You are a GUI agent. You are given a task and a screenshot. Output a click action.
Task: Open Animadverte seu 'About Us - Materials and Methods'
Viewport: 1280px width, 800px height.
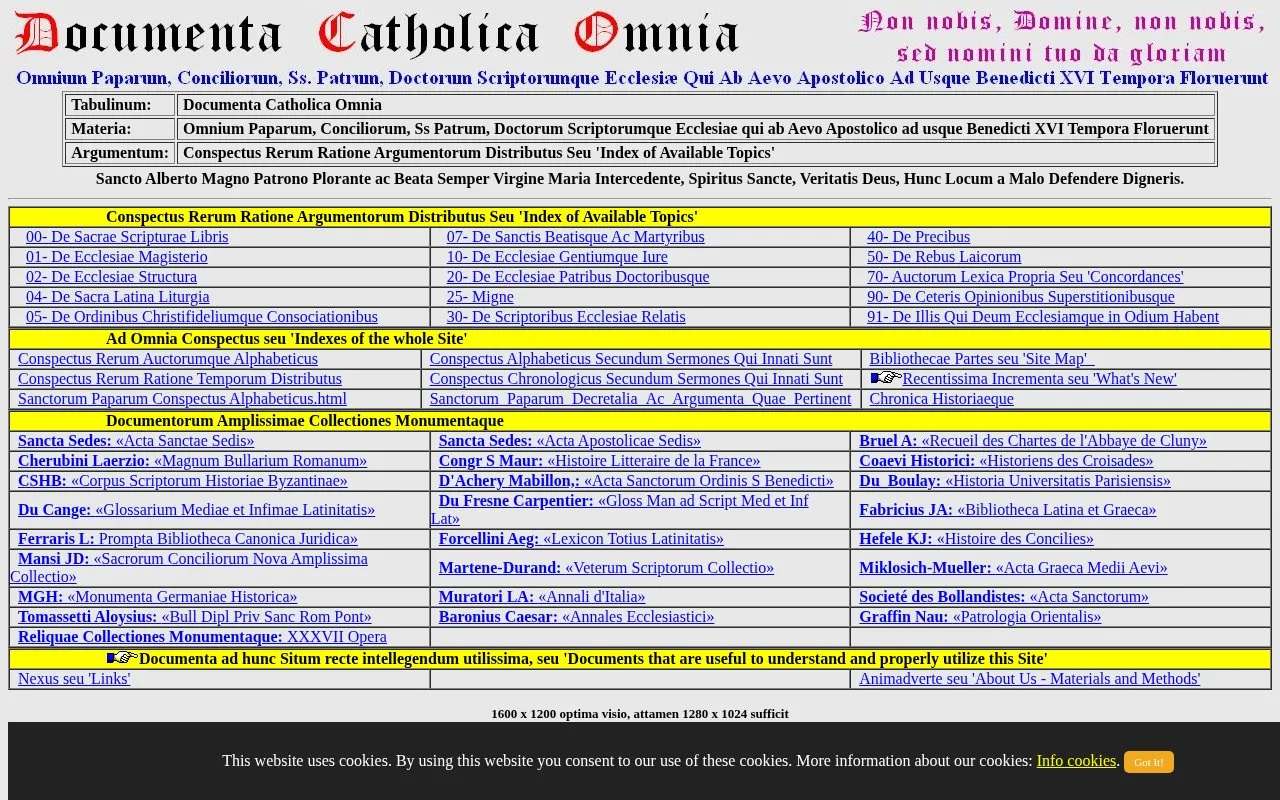pyautogui.click(x=1030, y=679)
